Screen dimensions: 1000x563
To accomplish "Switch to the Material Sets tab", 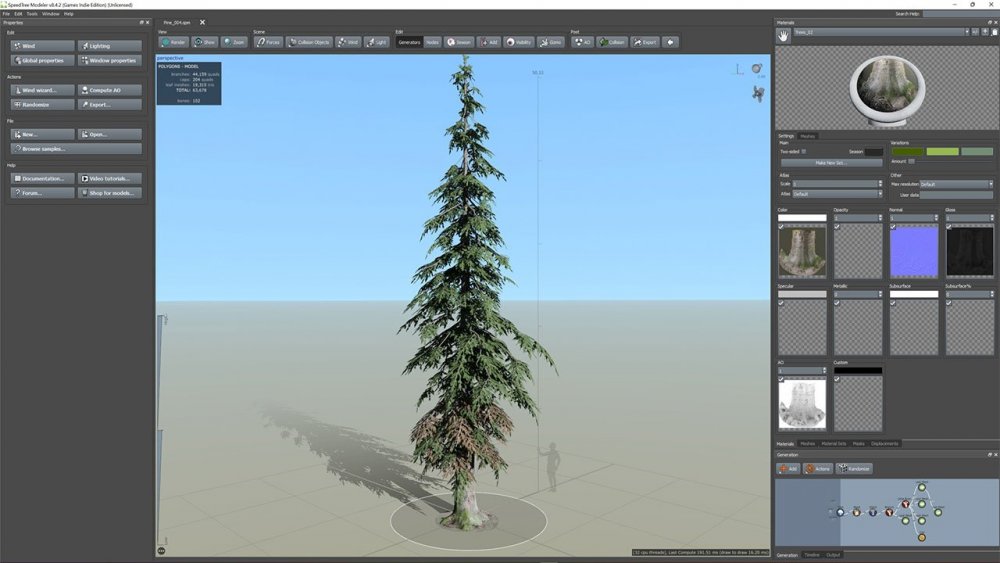I will click(834, 444).
